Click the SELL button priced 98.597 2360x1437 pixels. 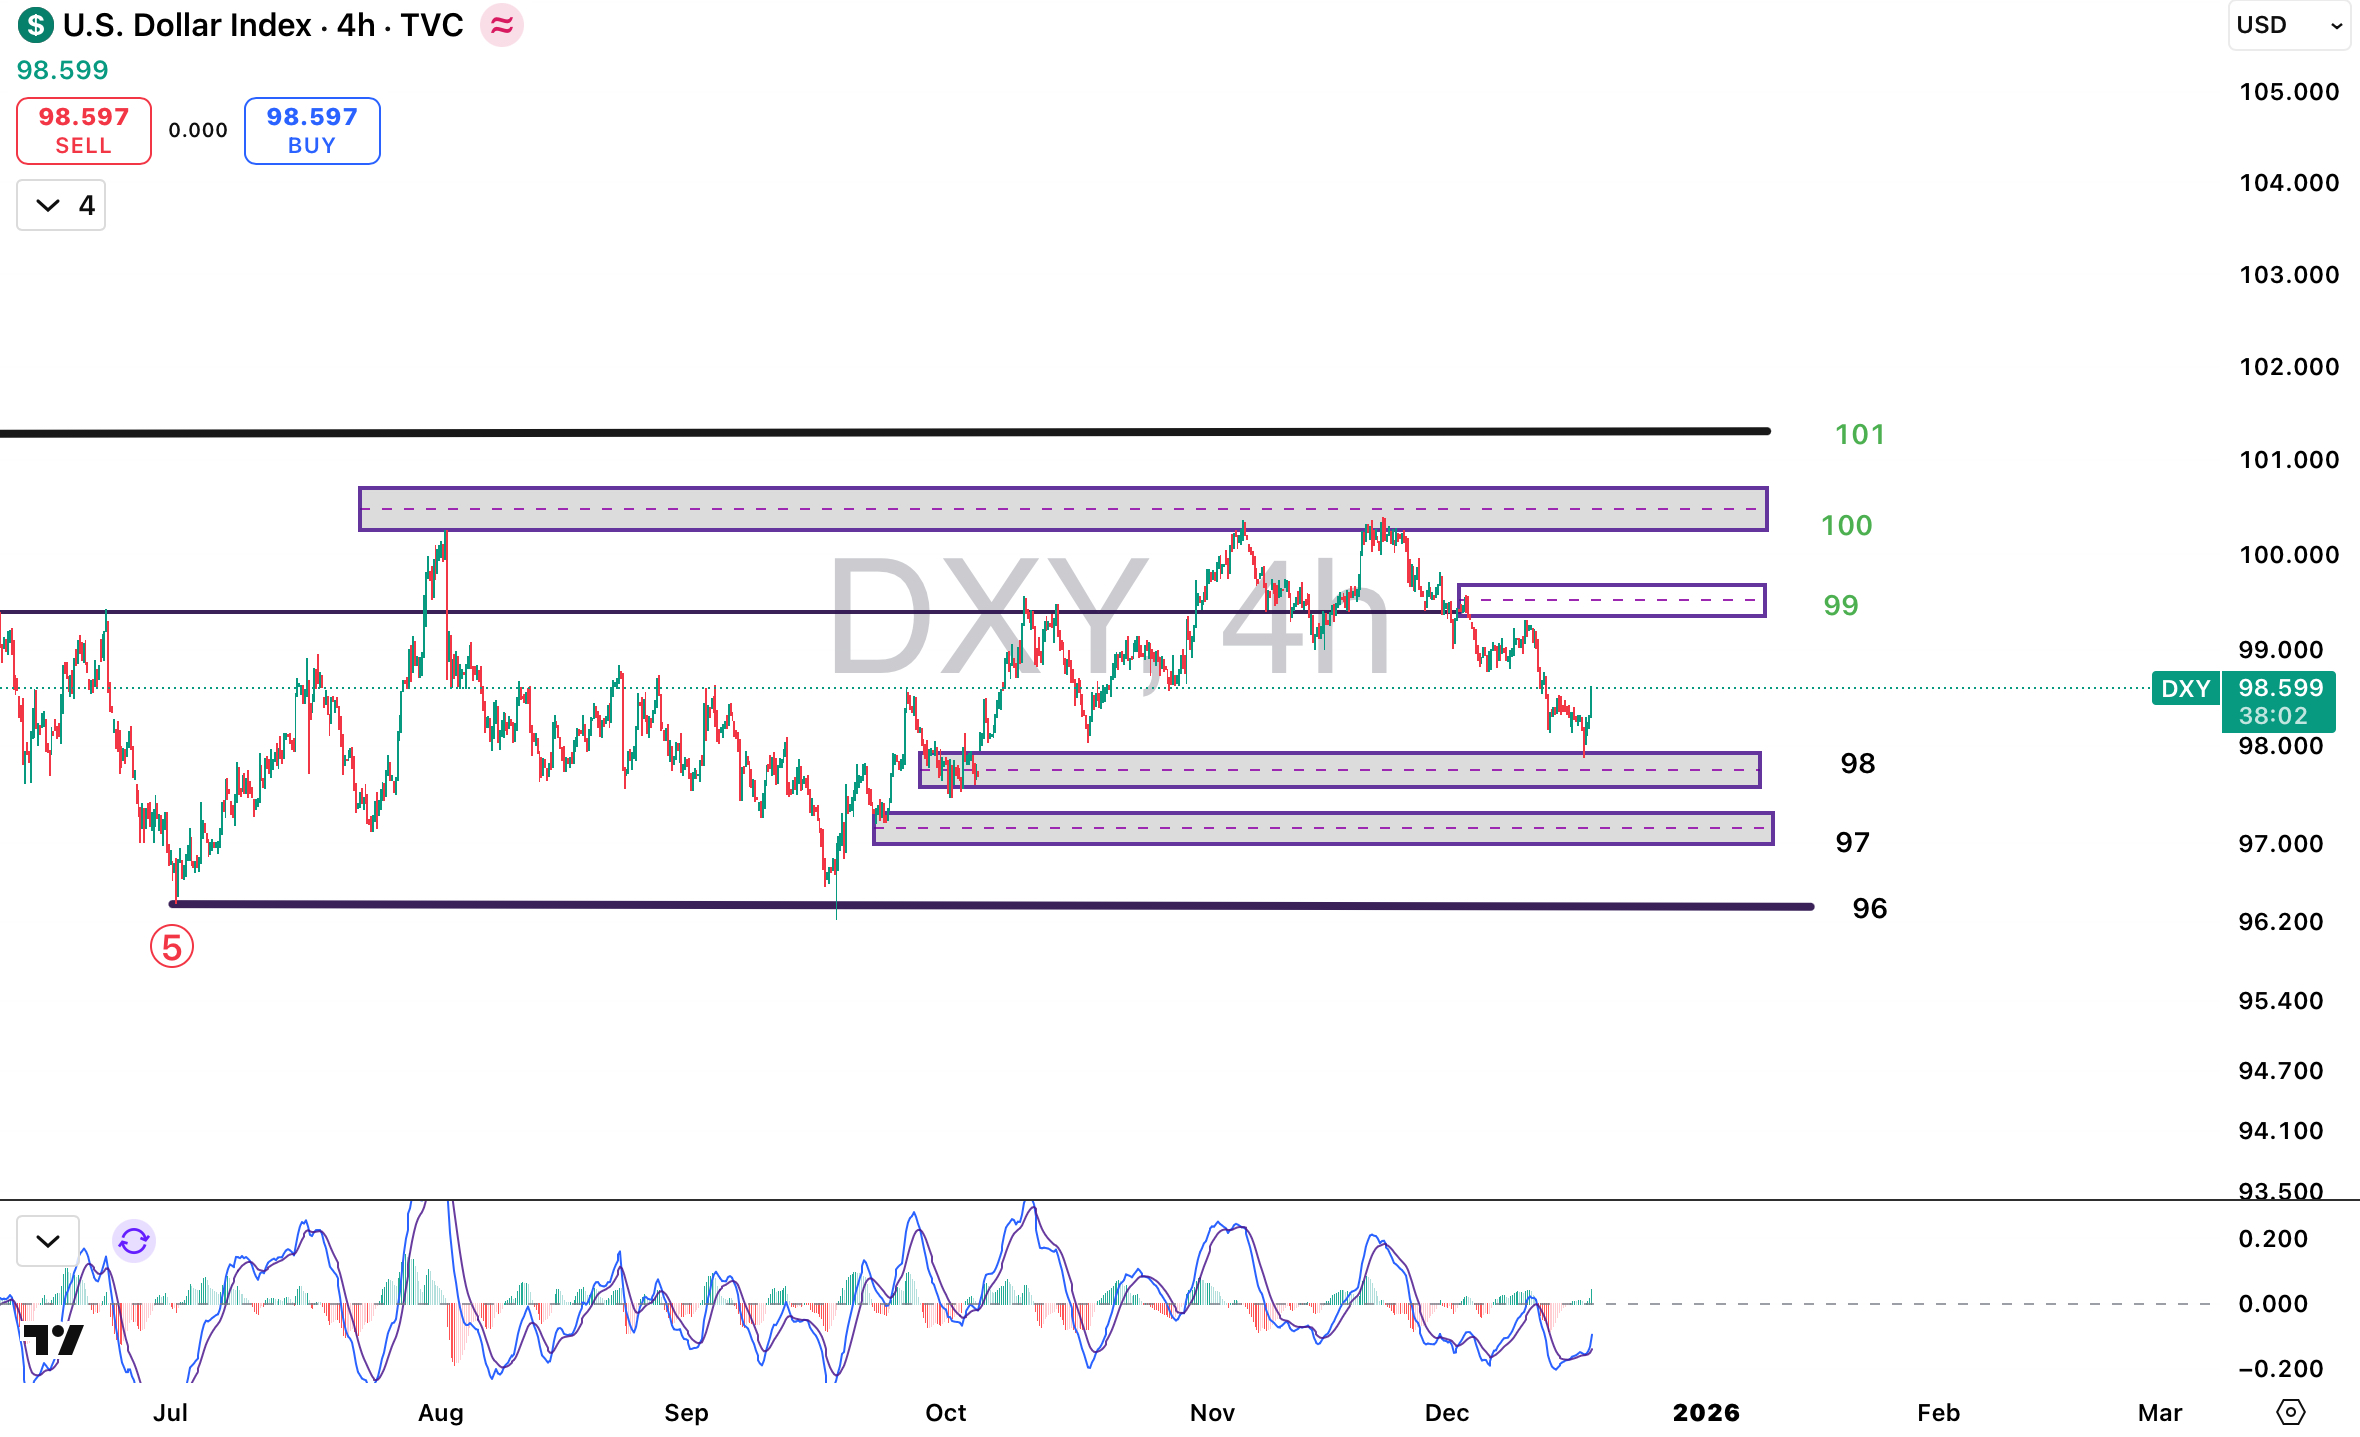pyautogui.click(x=83, y=130)
